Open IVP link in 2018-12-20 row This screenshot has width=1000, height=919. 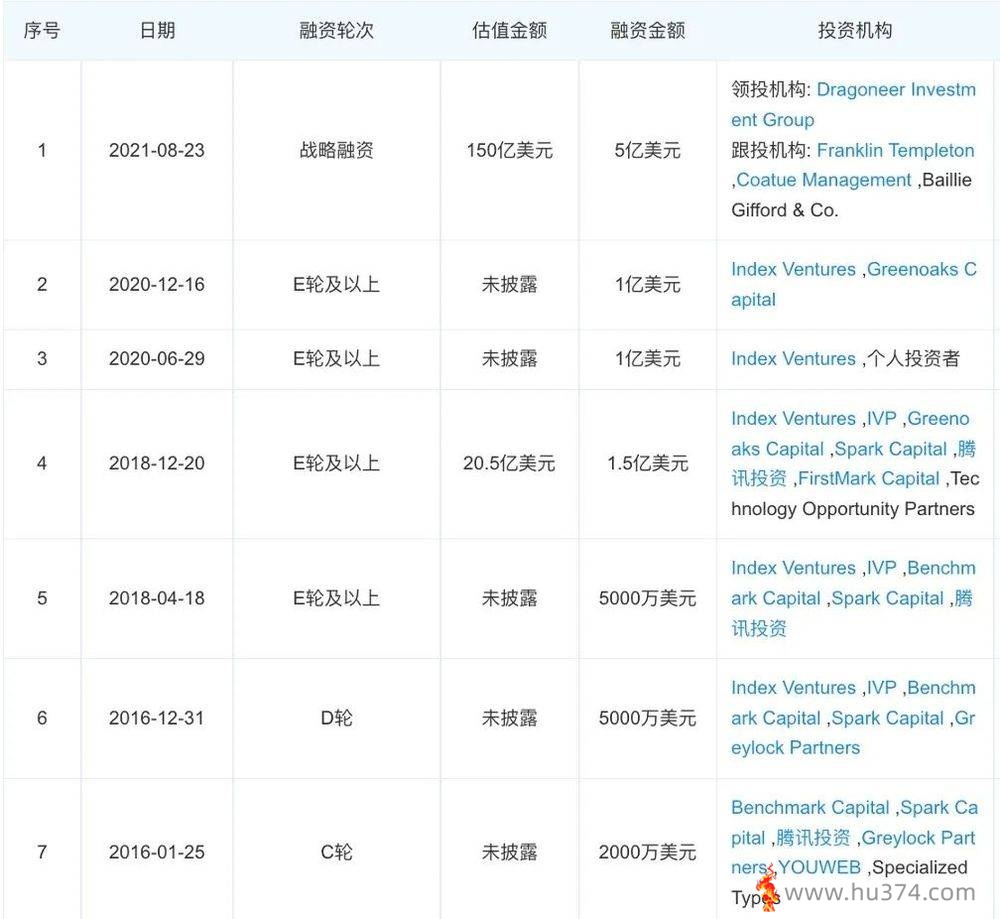point(881,418)
